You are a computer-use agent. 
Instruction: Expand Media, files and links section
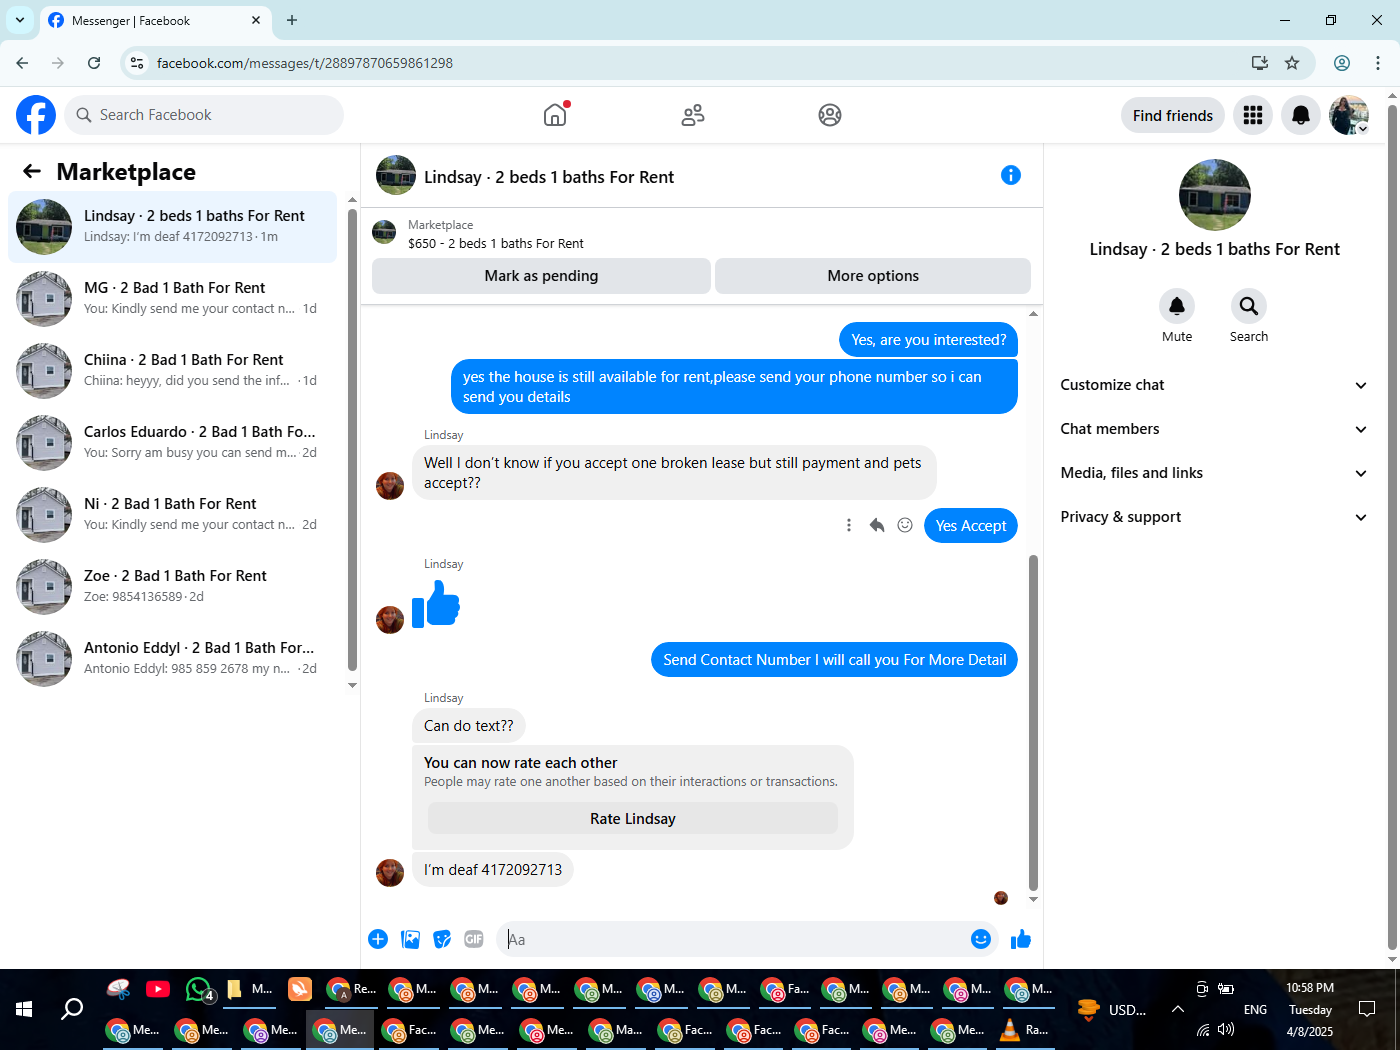[1214, 473]
